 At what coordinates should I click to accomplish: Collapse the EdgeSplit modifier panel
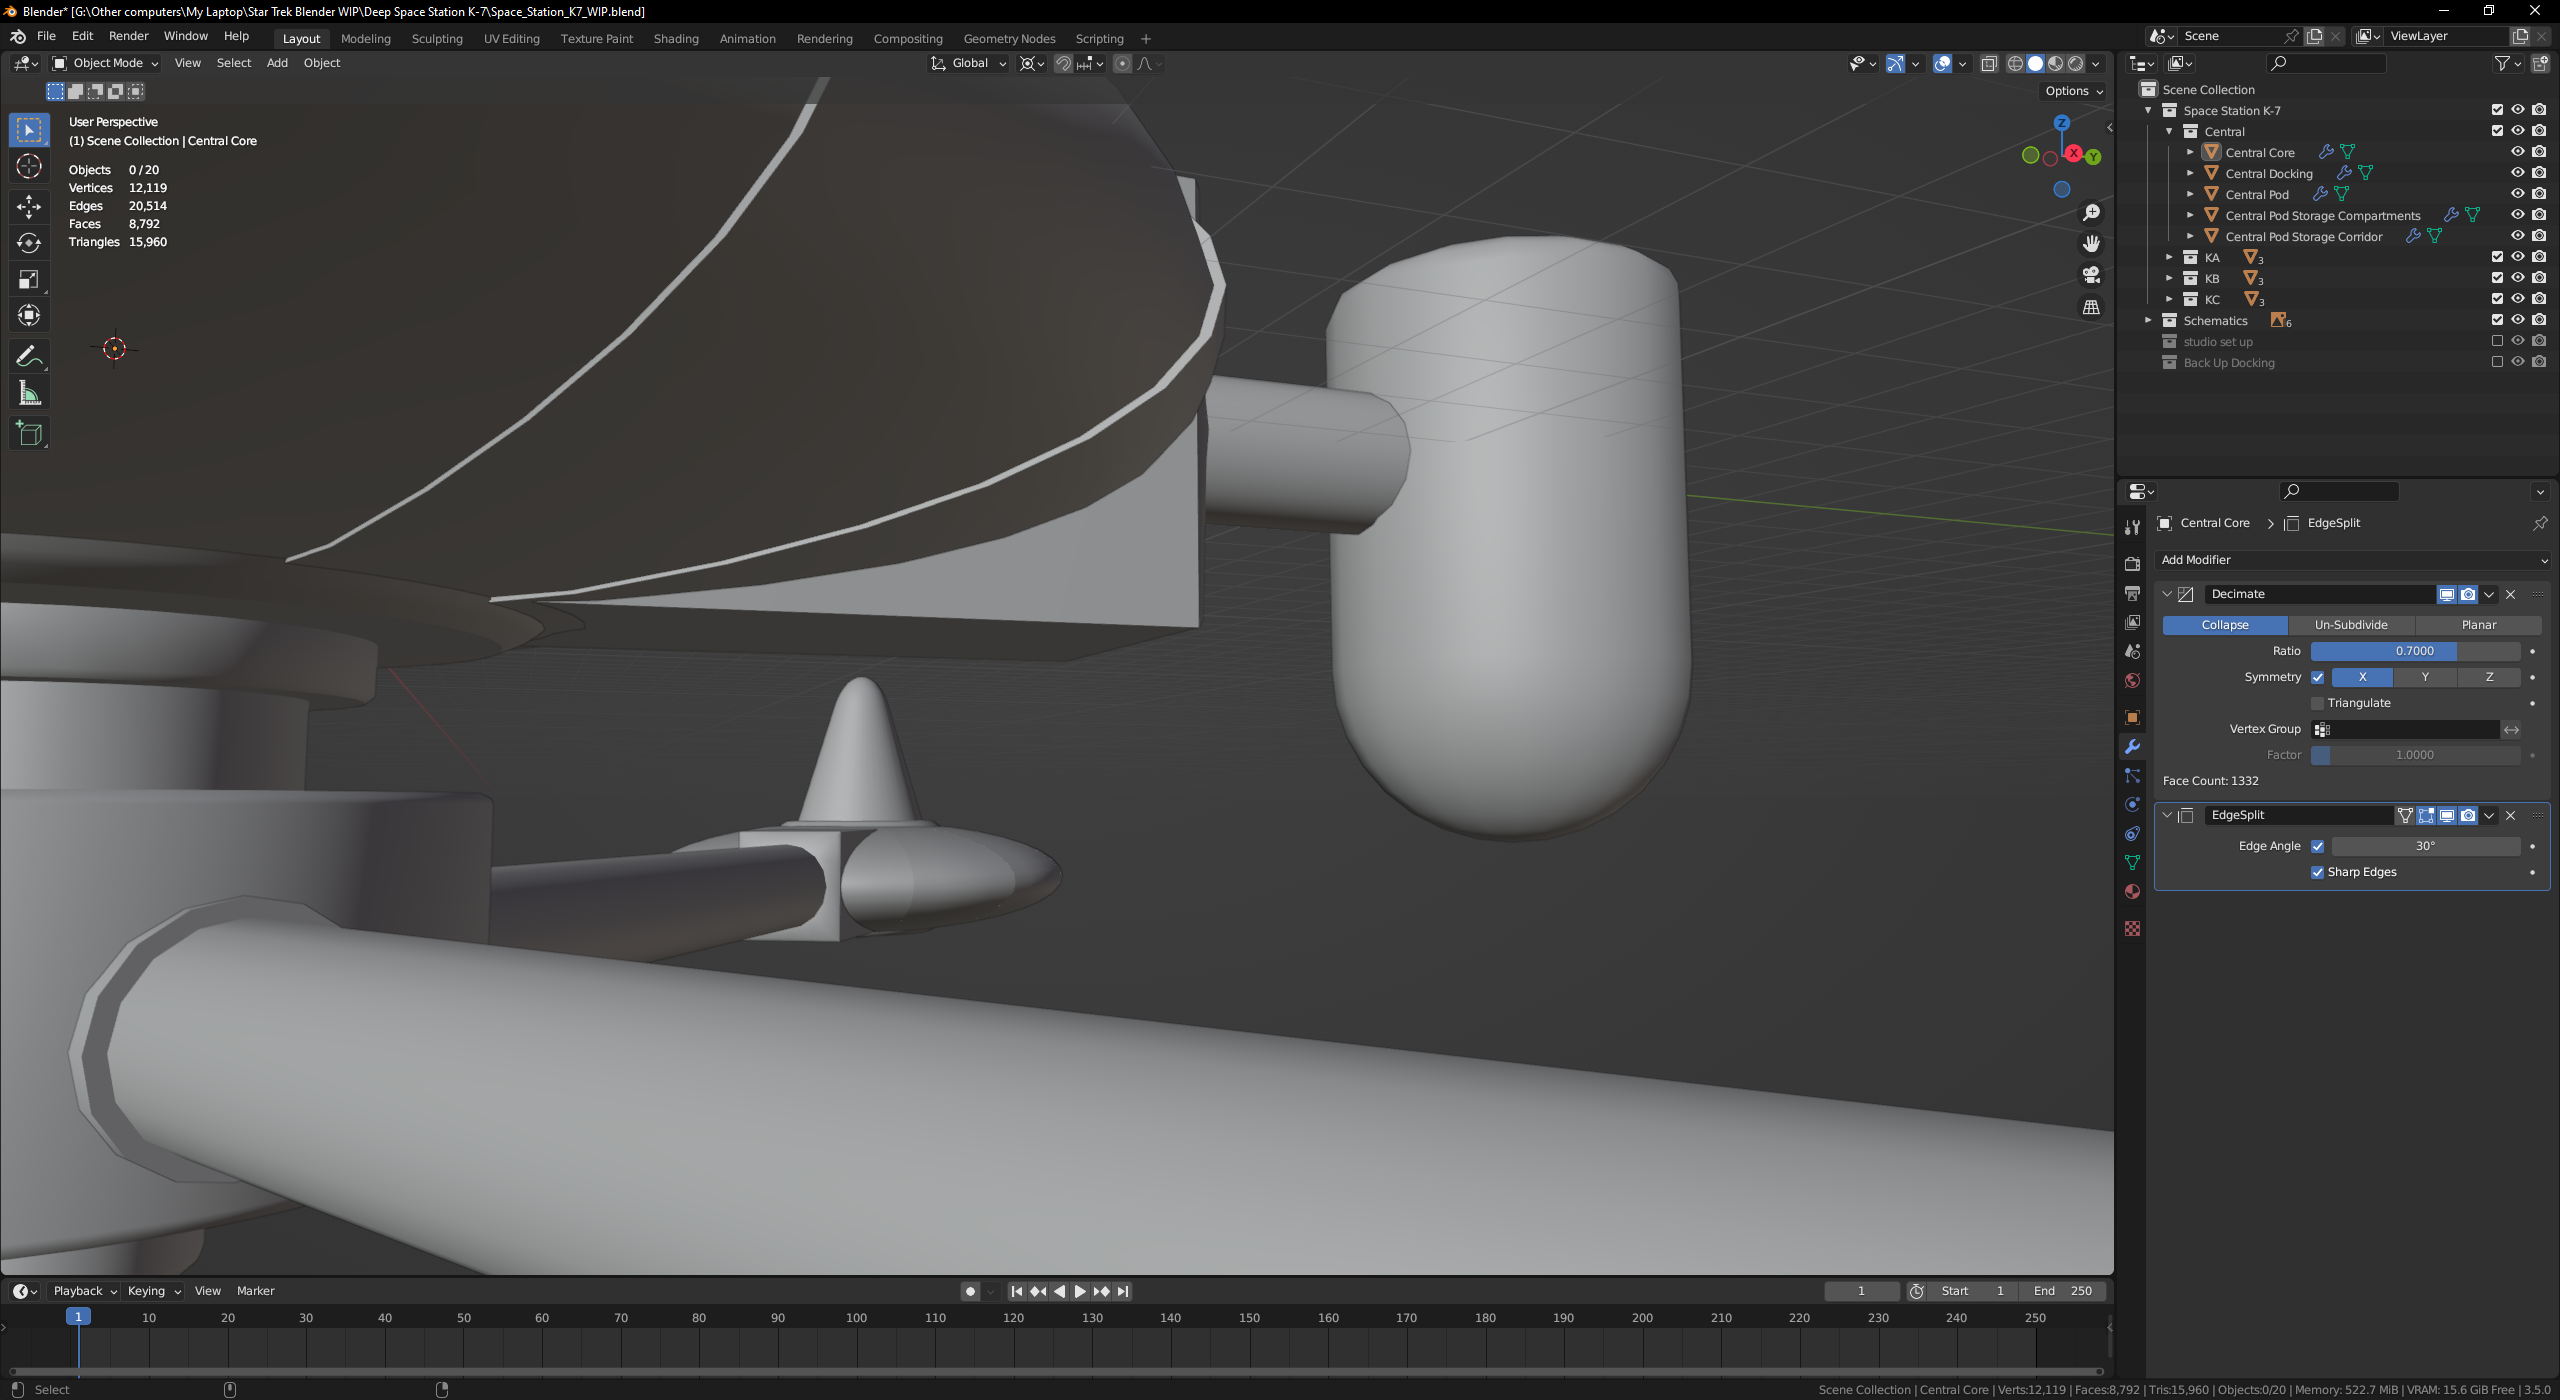(x=2167, y=815)
